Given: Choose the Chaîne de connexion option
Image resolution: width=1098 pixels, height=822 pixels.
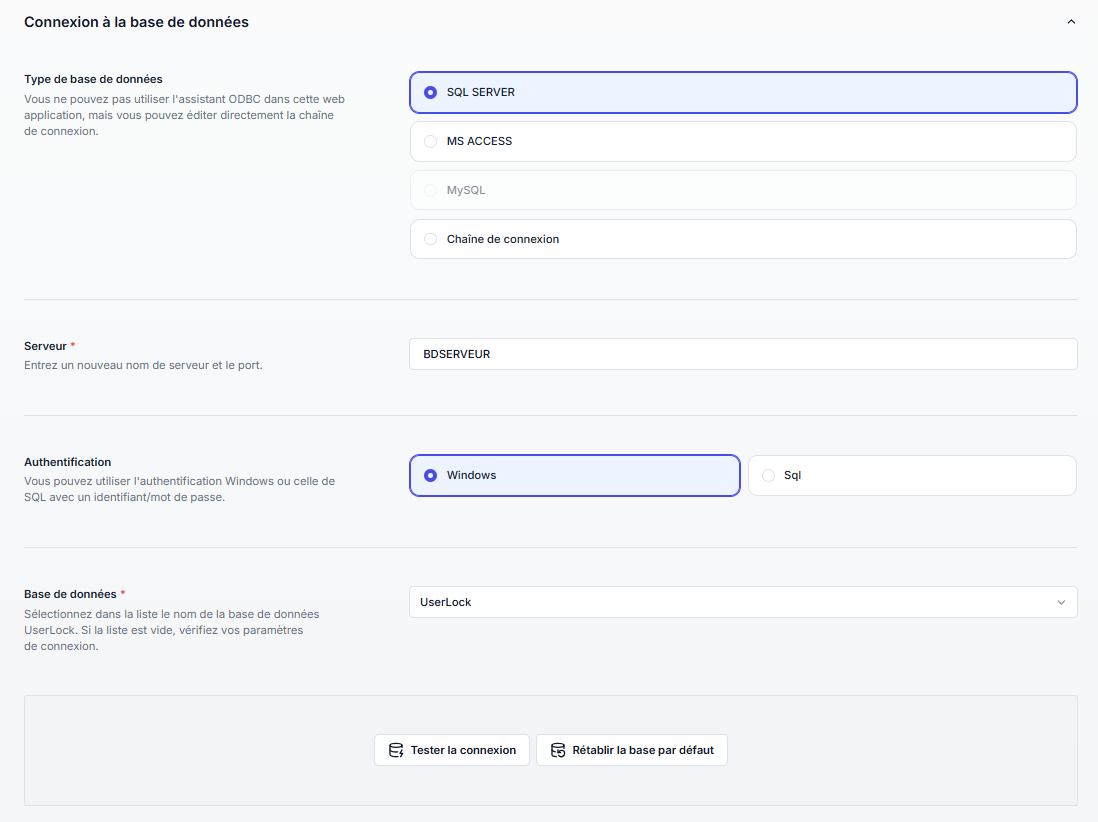Looking at the screenshot, I should 742,239.
